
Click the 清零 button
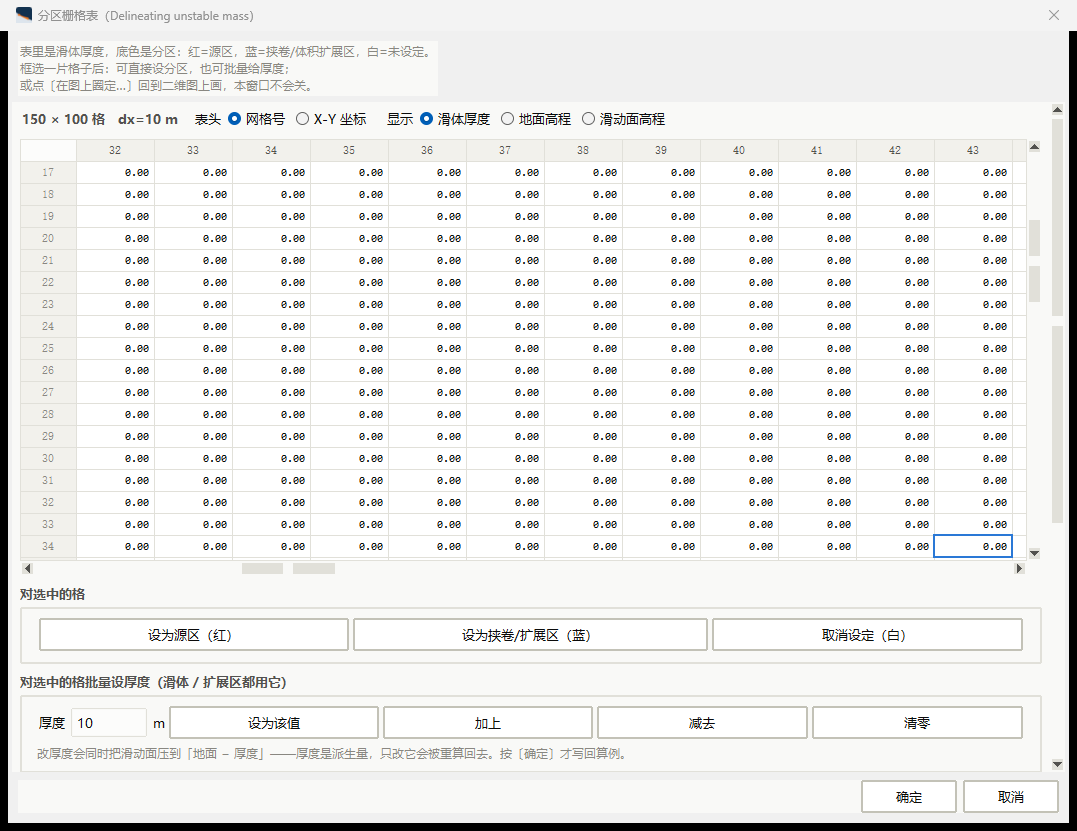(x=917, y=722)
